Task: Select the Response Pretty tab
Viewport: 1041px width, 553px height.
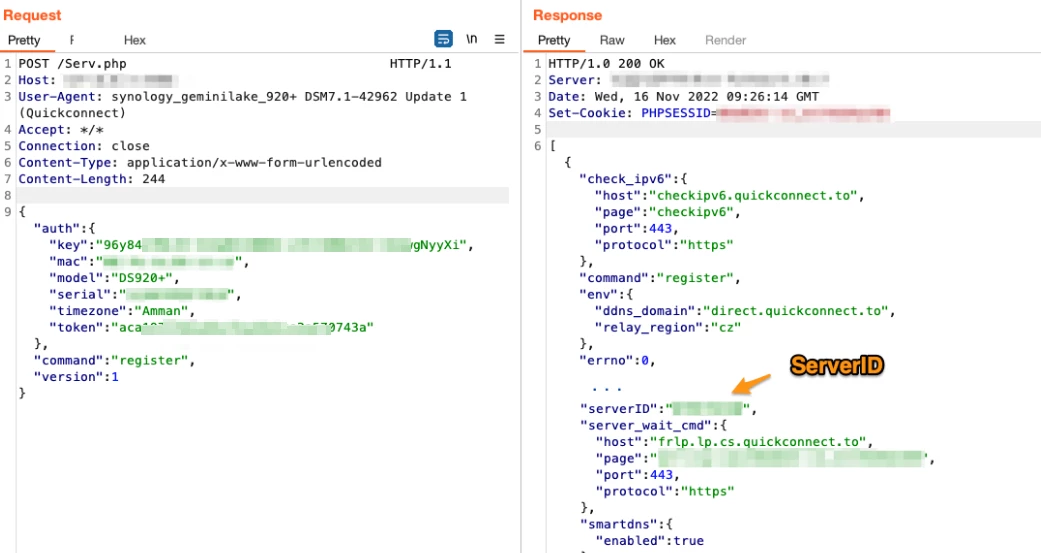Action: (x=554, y=40)
